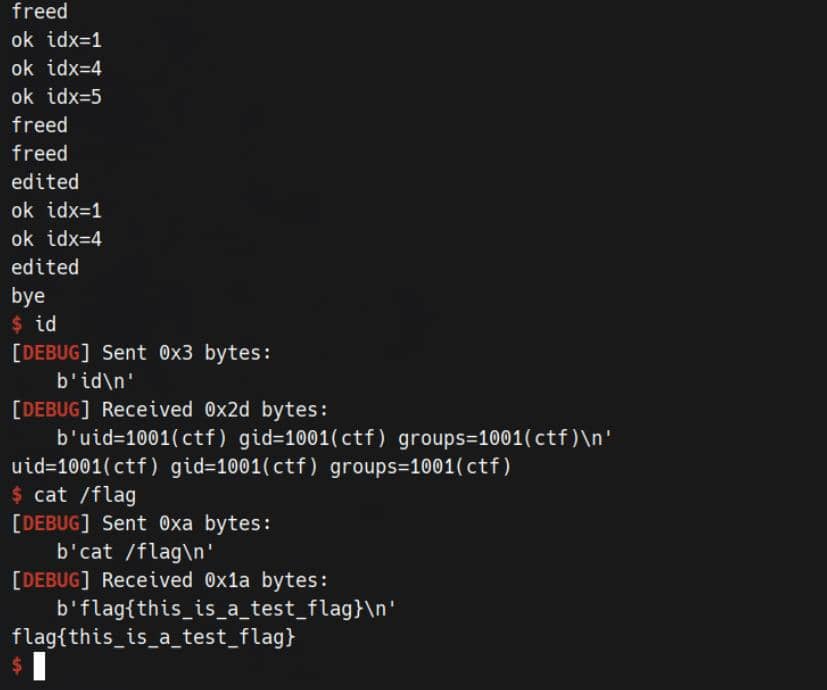This screenshot has height=690, width=827.
Task: Click the "edited" line just above "bye"
Action: tap(45, 267)
